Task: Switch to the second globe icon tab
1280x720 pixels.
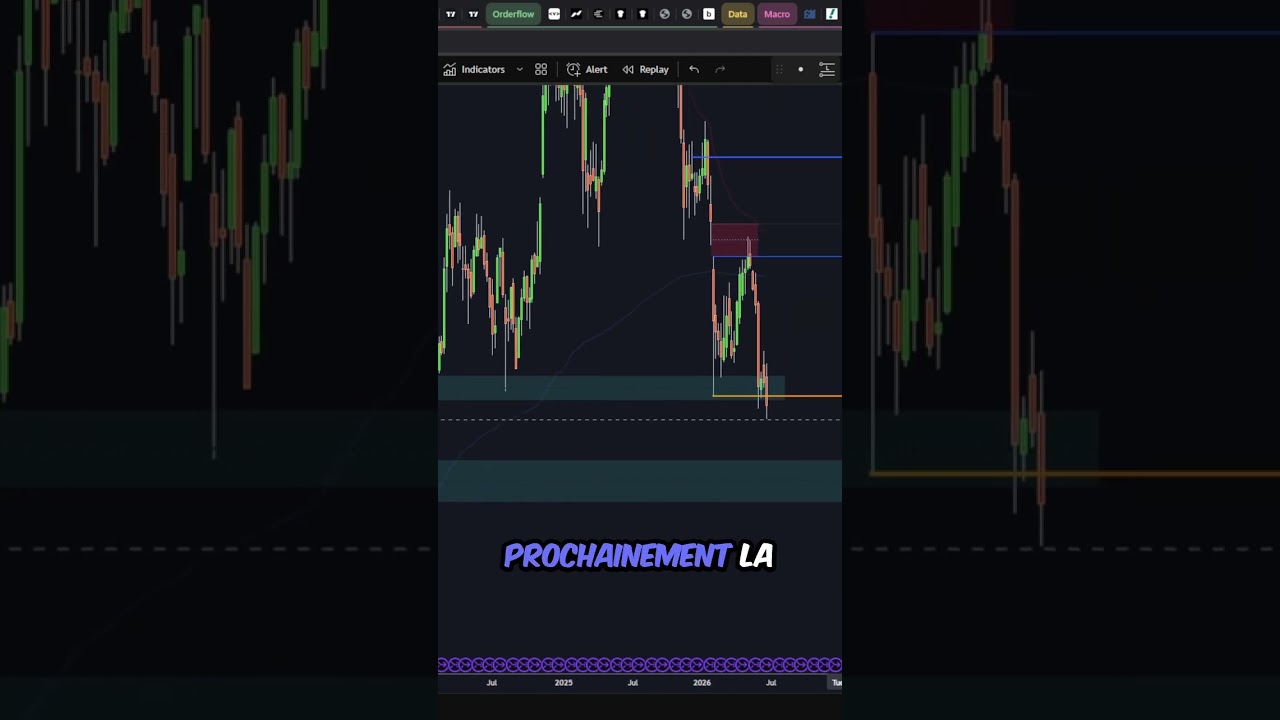Action: 686,14
